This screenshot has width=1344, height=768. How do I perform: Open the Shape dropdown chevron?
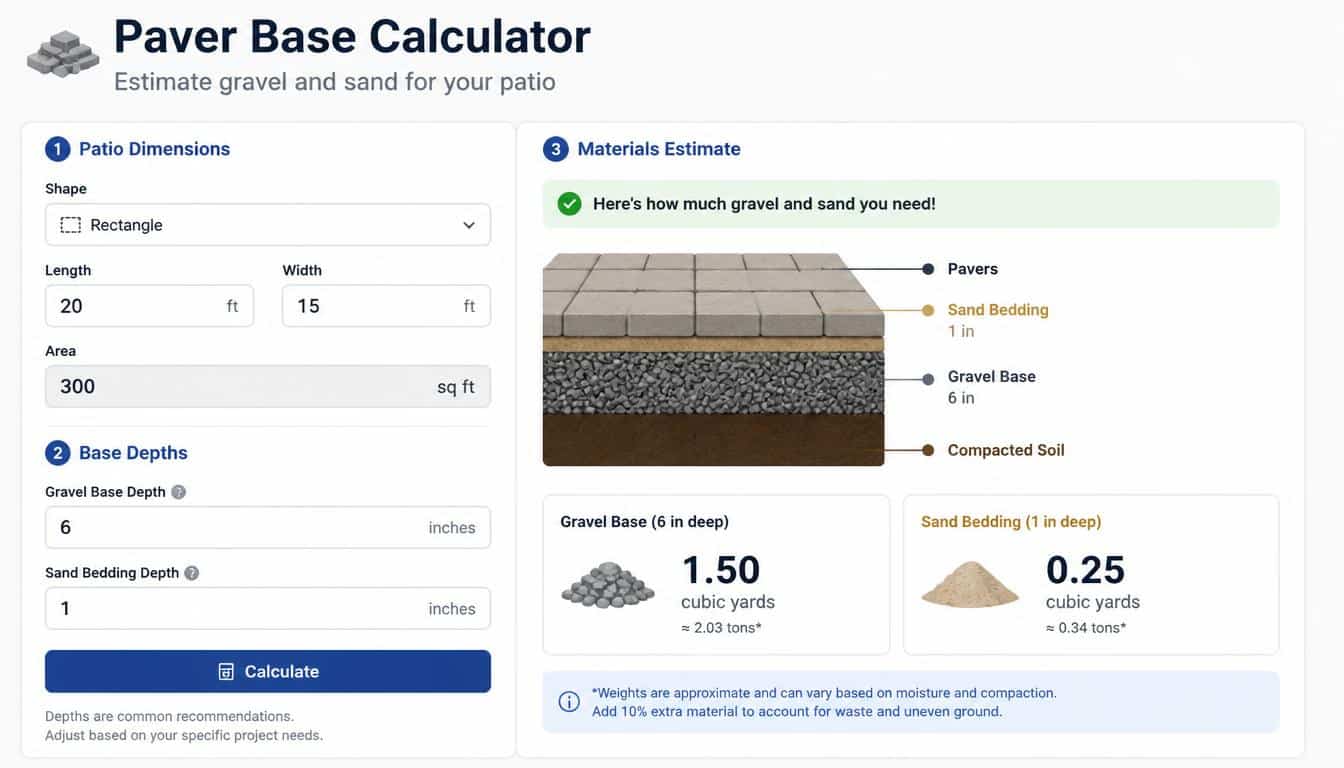click(x=469, y=225)
